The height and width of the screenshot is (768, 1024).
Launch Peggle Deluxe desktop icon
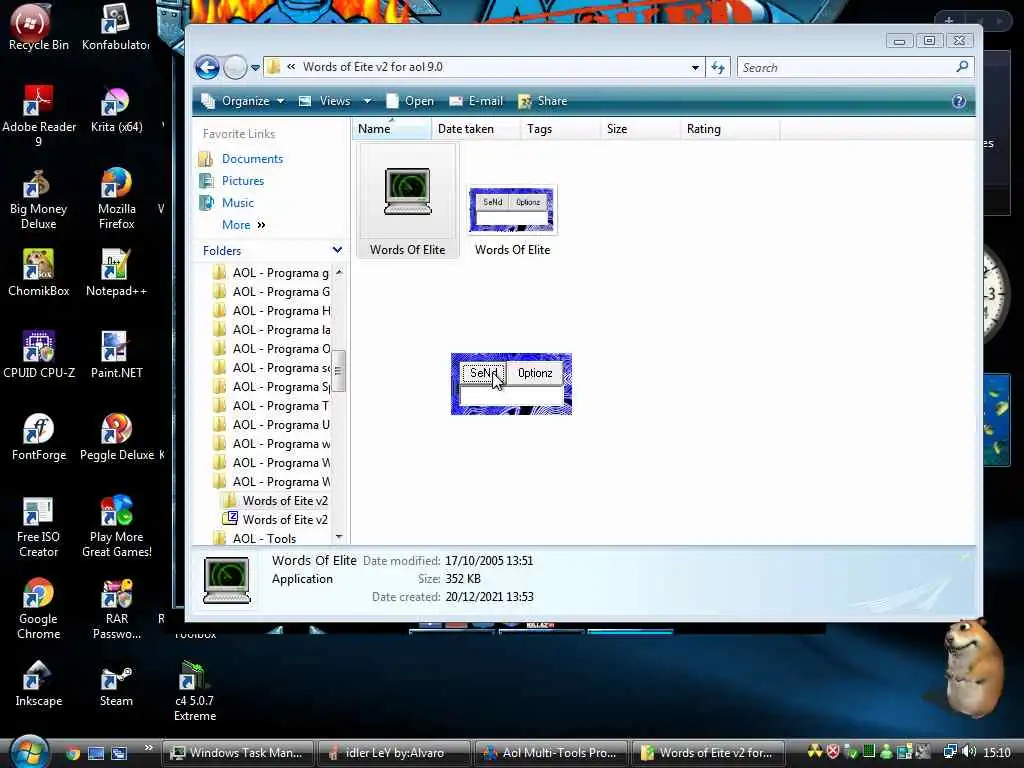pyautogui.click(x=116, y=438)
